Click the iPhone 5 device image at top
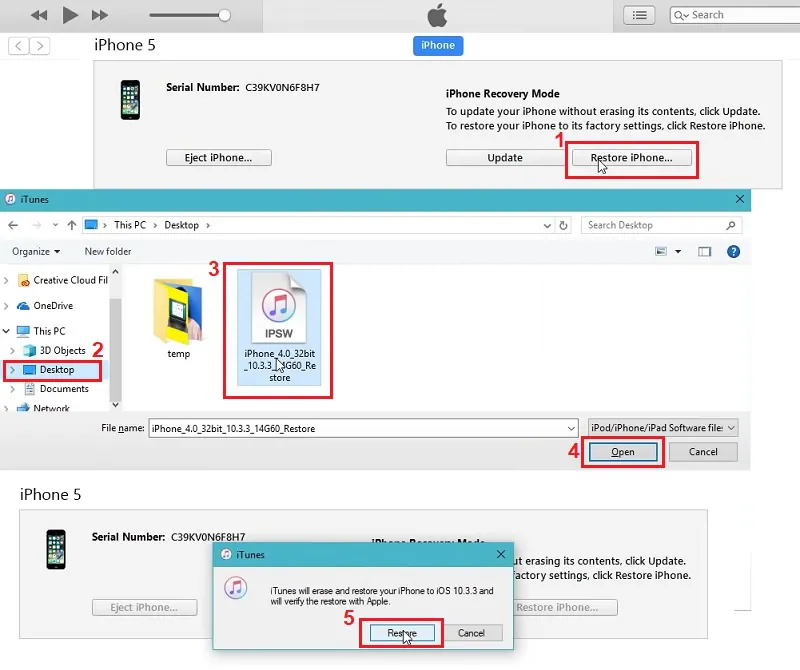800x670 pixels. tap(130, 100)
